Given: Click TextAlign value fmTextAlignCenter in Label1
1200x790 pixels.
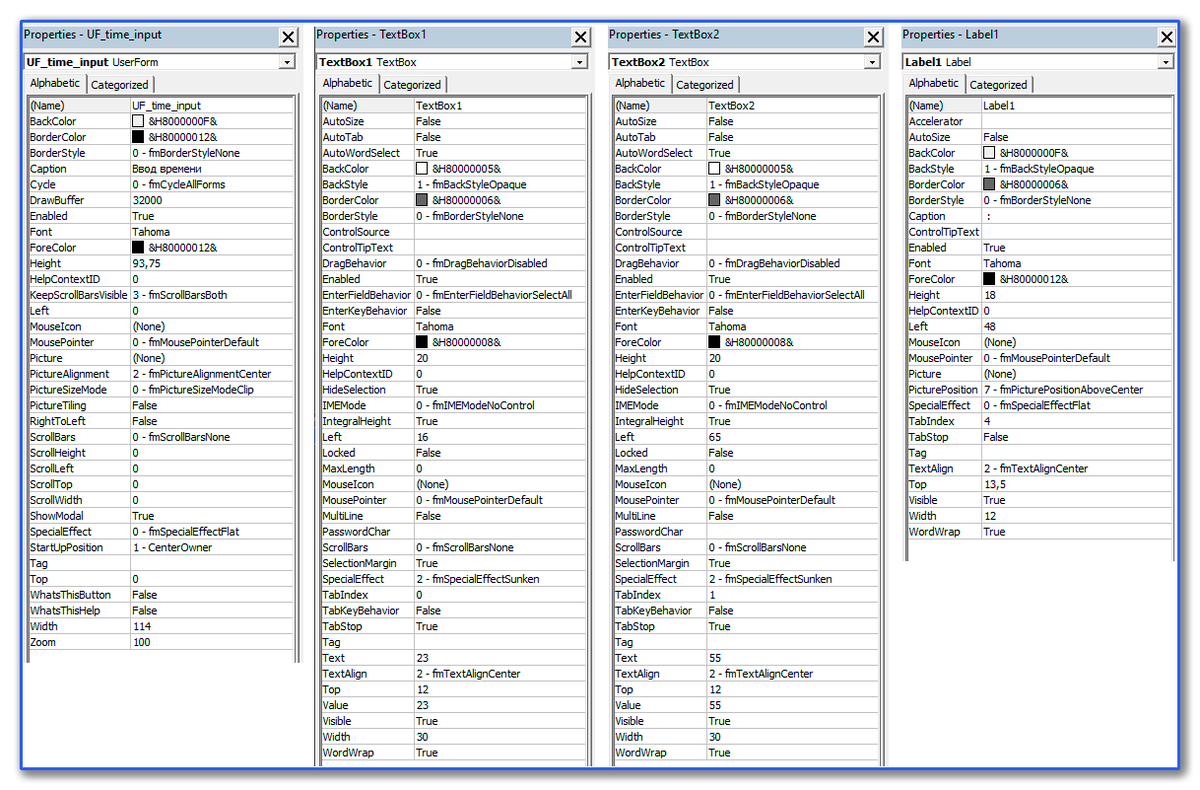Looking at the screenshot, I should click(x=1077, y=468).
